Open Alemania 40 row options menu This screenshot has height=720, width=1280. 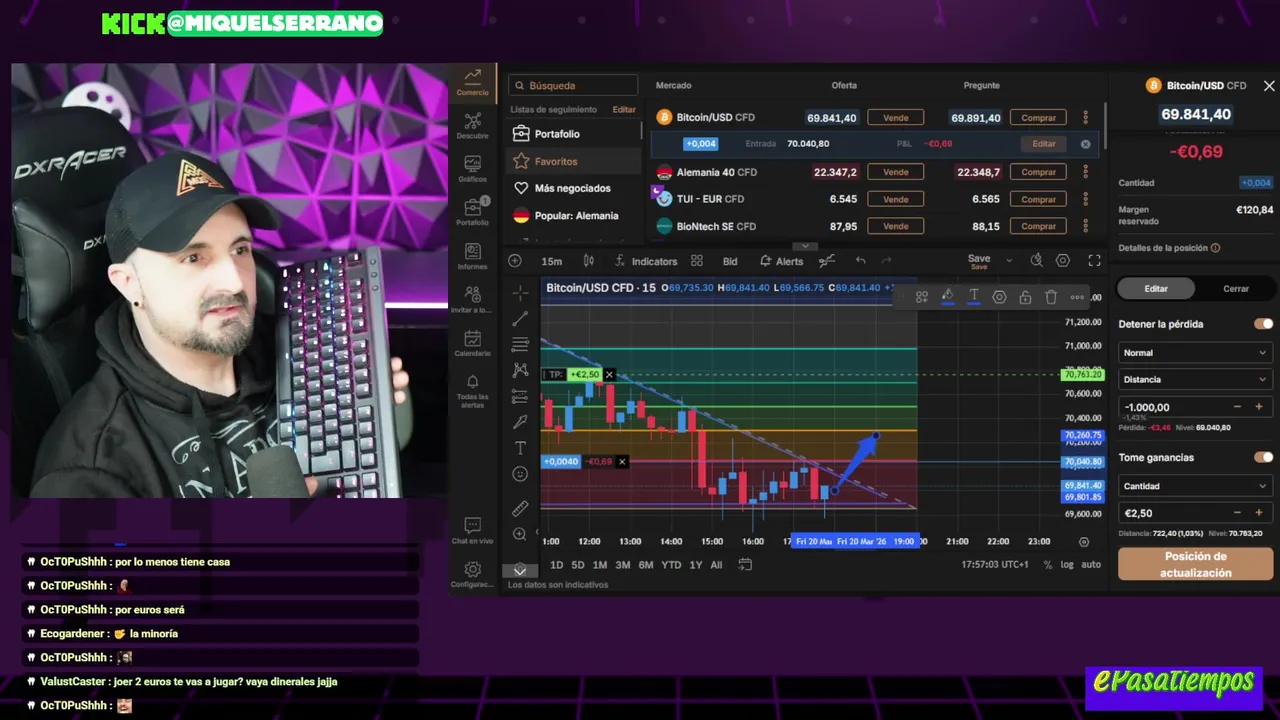tap(1085, 172)
